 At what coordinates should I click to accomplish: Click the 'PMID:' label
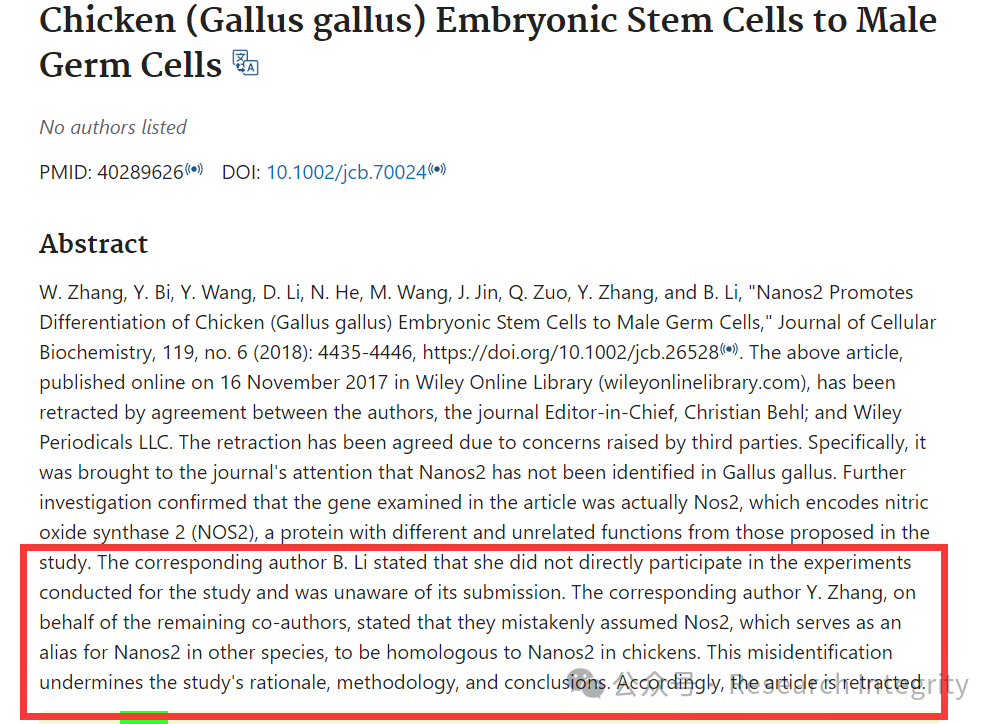click(66, 172)
